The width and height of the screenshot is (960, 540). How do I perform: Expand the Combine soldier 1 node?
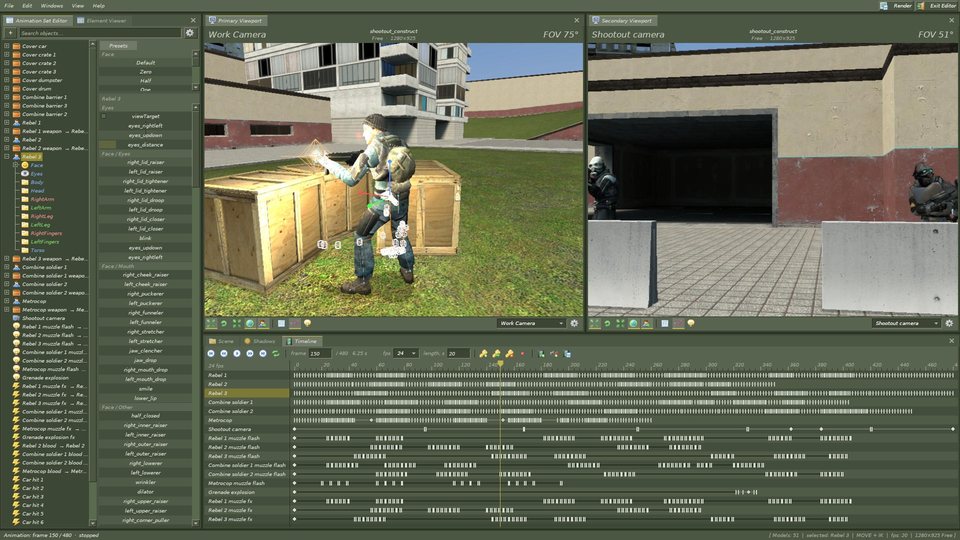(x=7, y=267)
